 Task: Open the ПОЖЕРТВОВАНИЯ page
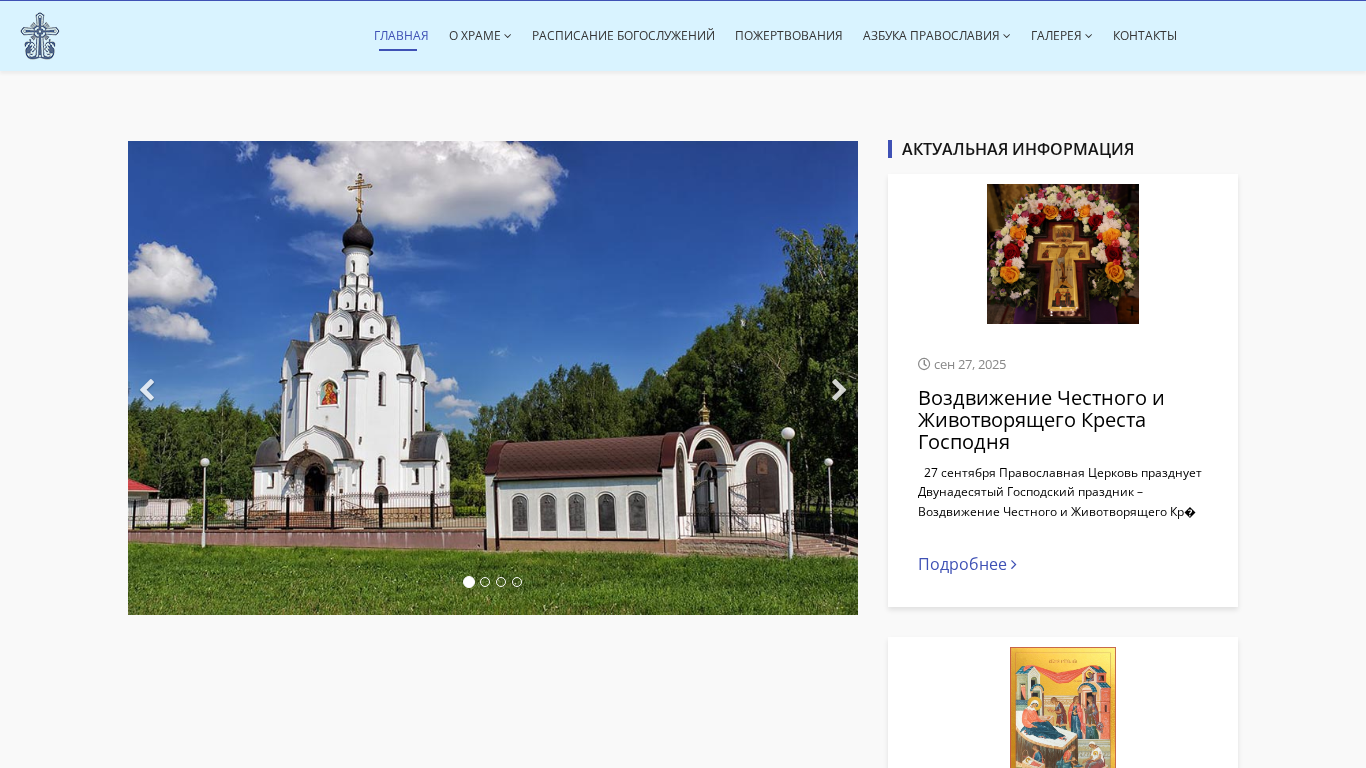789,36
